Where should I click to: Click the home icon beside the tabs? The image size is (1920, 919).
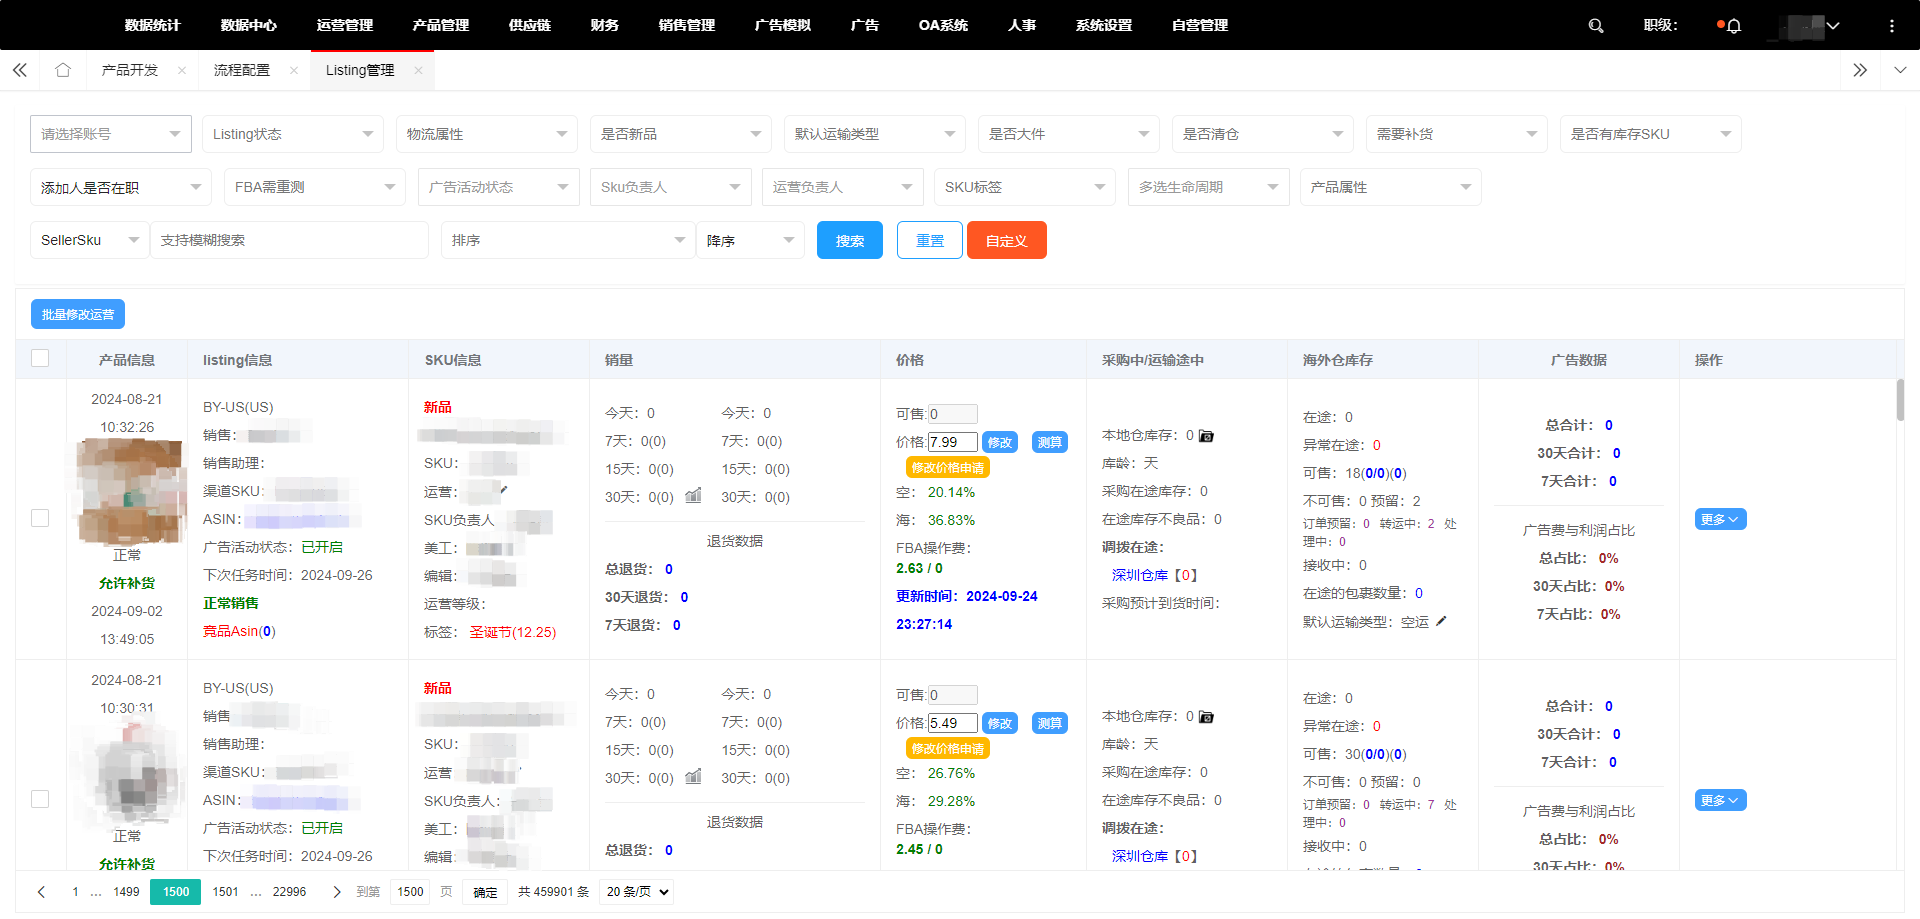coord(62,70)
